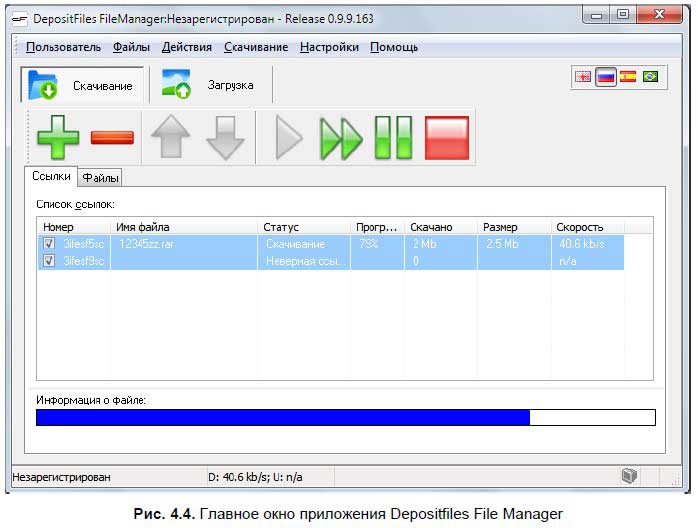
Task: Toggle the 3ifesf9sc link checkbox
Action: point(49,261)
